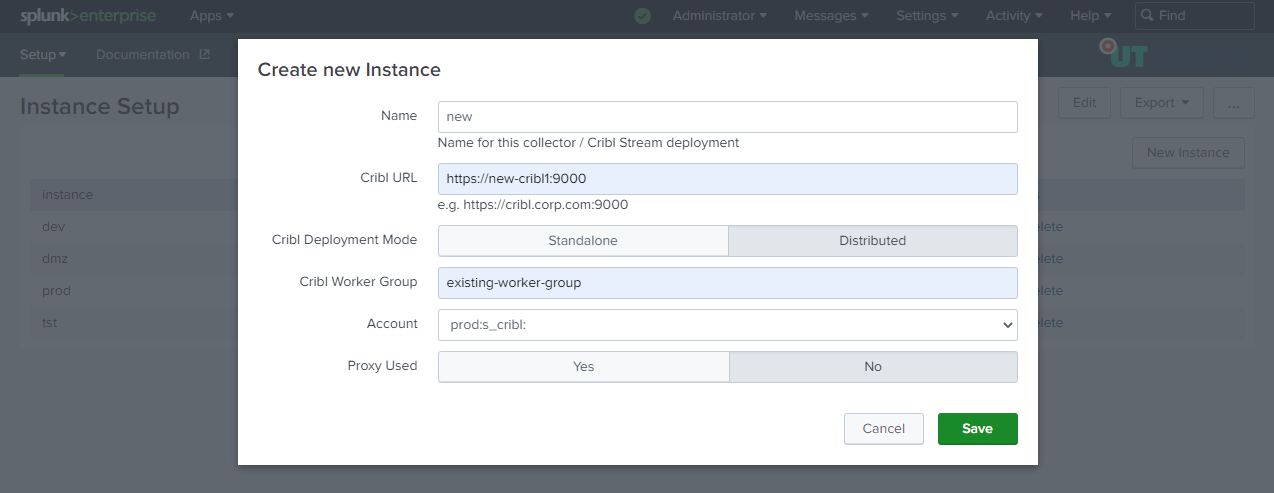Click the Name input field
Image resolution: width=1274 pixels, height=493 pixels.
coord(728,117)
